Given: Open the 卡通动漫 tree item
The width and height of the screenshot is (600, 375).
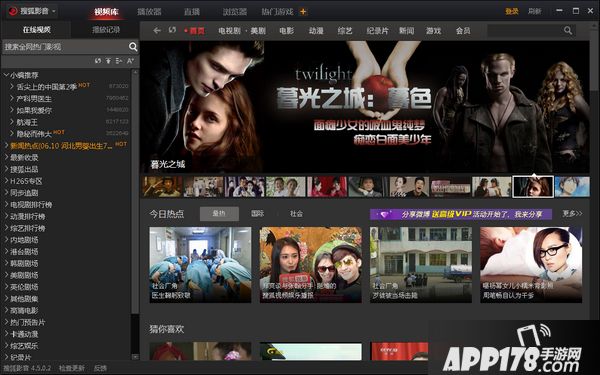Looking at the screenshot, I should pos(24,334).
